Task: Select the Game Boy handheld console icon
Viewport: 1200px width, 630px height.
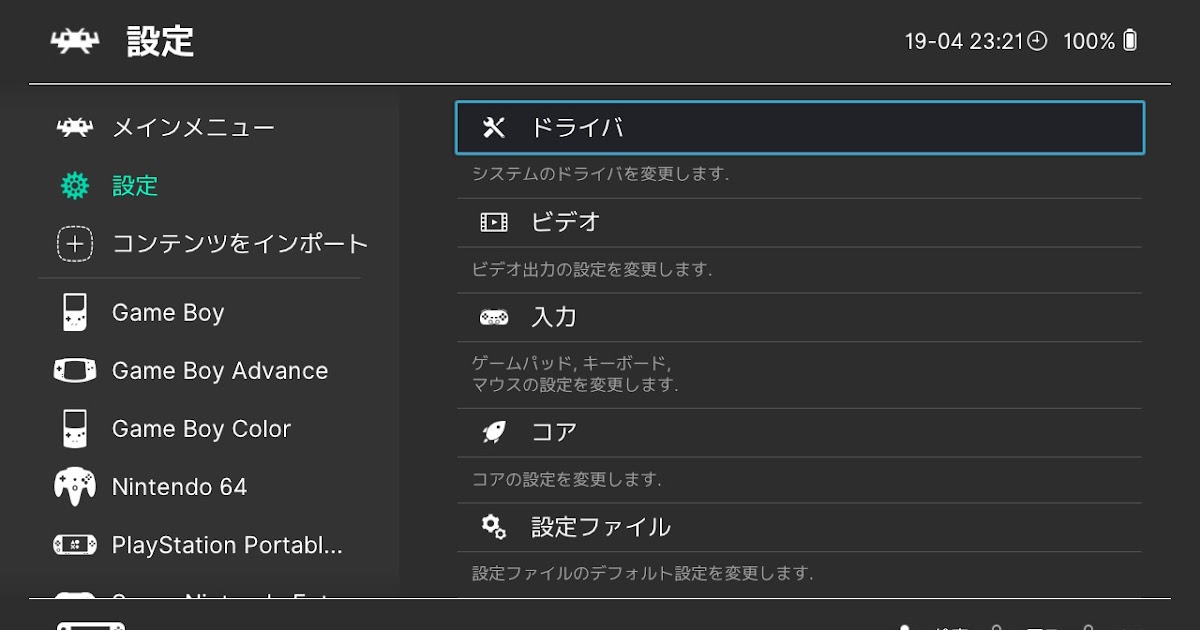Action: click(72, 312)
